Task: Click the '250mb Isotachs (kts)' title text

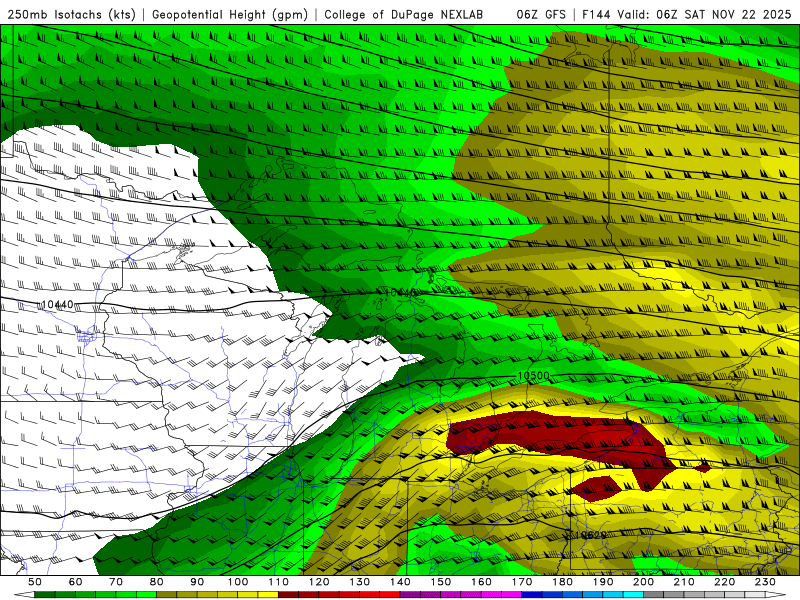Action: click(x=71, y=15)
